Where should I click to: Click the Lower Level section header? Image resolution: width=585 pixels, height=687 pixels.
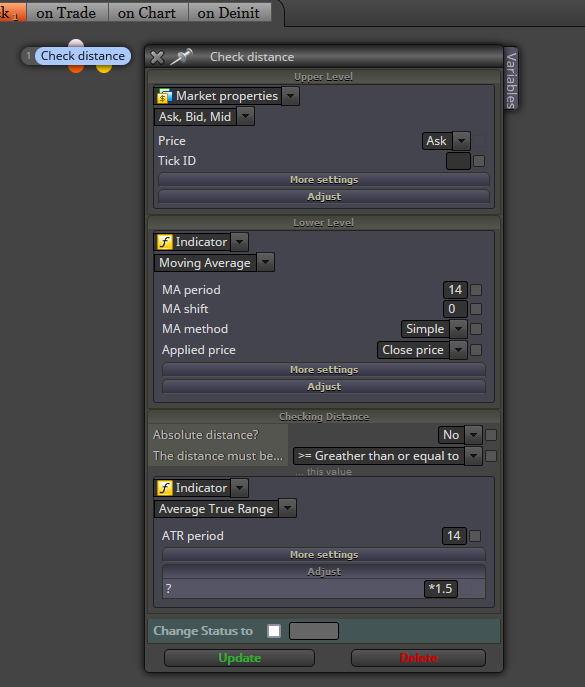[323, 223]
